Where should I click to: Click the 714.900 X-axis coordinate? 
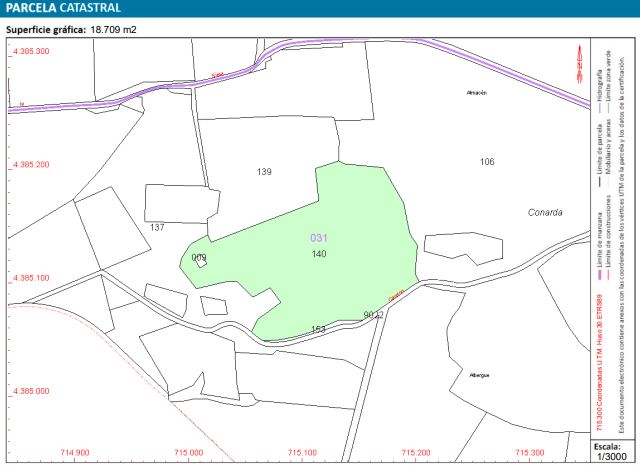tap(76, 452)
